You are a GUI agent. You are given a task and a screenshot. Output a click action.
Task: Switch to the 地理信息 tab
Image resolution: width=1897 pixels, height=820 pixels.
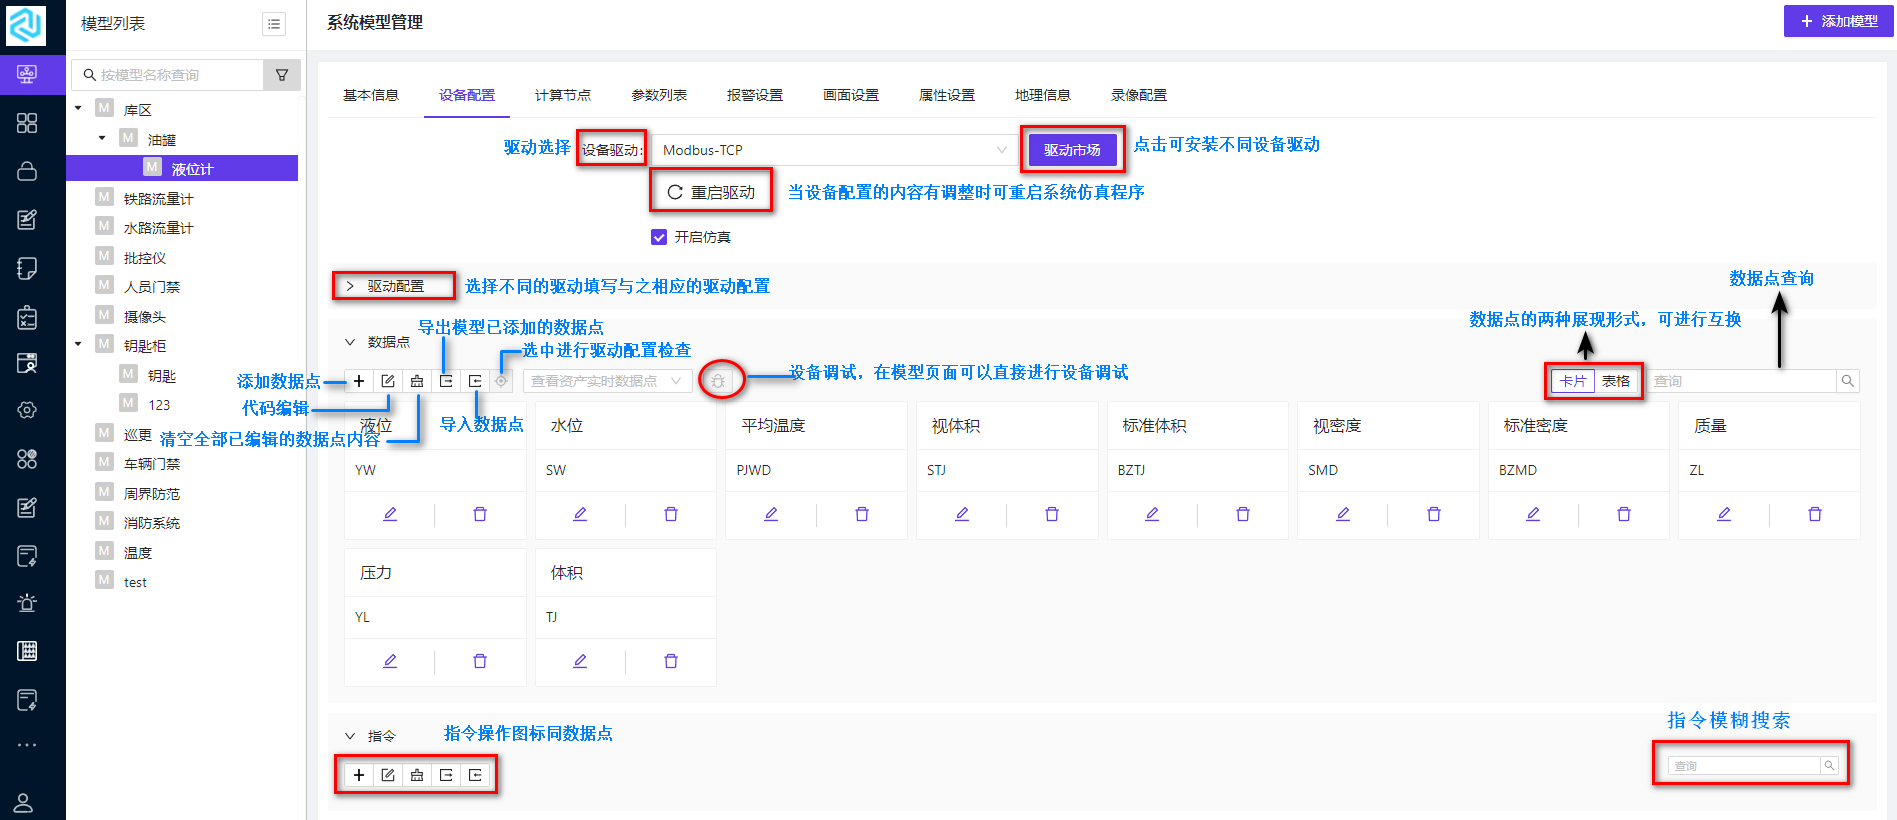click(1043, 95)
